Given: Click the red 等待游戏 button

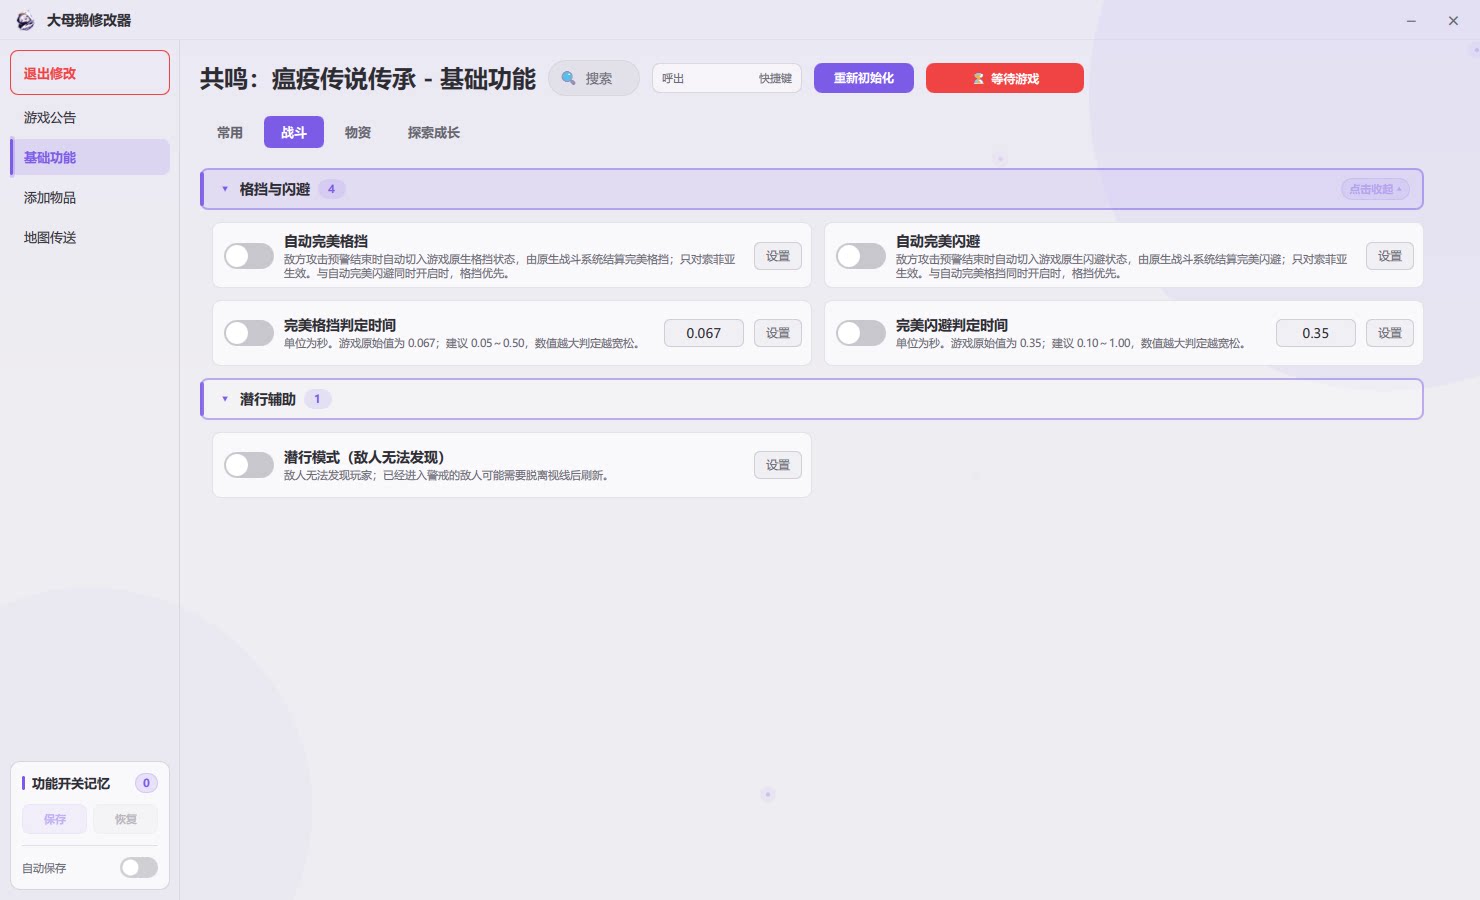Looking at the screenshot, I should tap(1005, 78).
